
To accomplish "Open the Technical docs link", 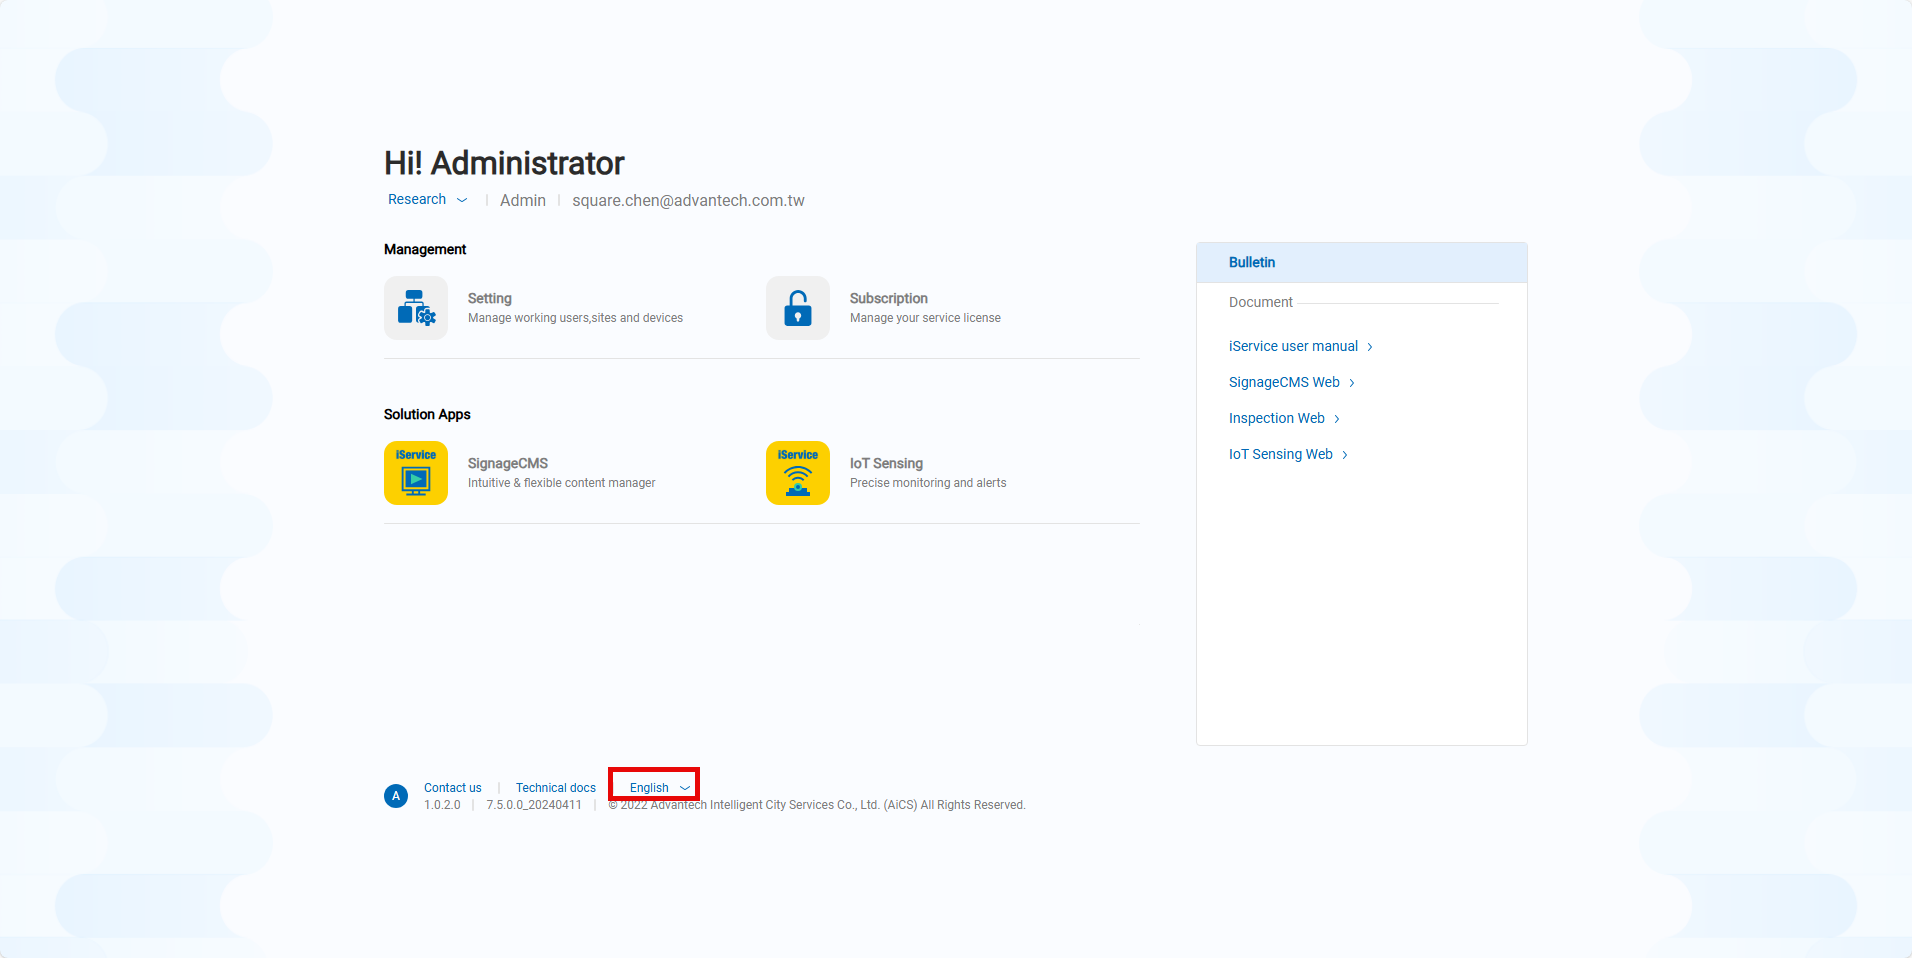I will point(555,788).
